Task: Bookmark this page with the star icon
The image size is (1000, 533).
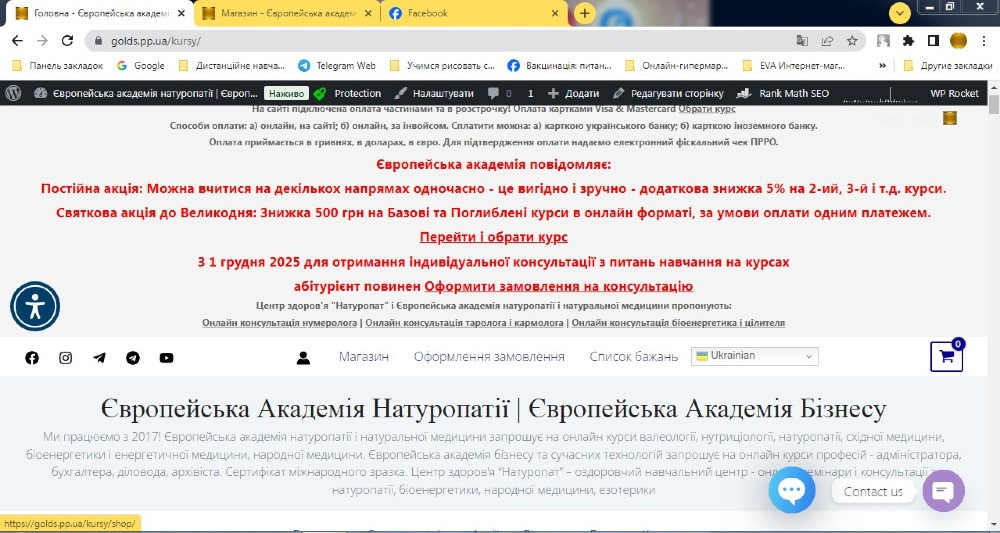Action: (x=852, y=41)
